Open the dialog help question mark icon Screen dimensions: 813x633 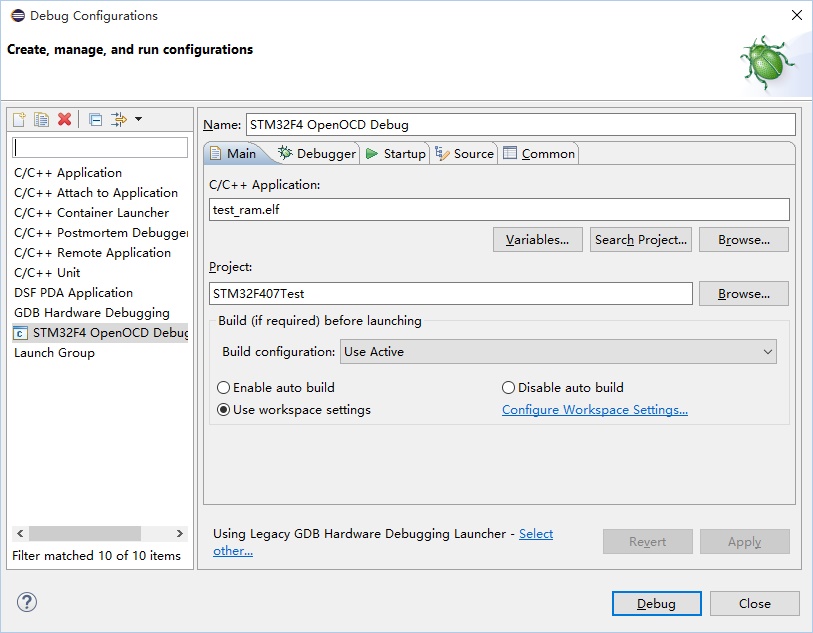(27, 603)
